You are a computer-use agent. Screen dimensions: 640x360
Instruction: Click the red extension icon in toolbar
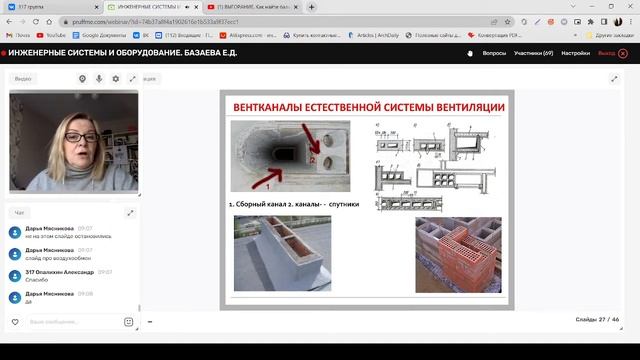point(551,22)
